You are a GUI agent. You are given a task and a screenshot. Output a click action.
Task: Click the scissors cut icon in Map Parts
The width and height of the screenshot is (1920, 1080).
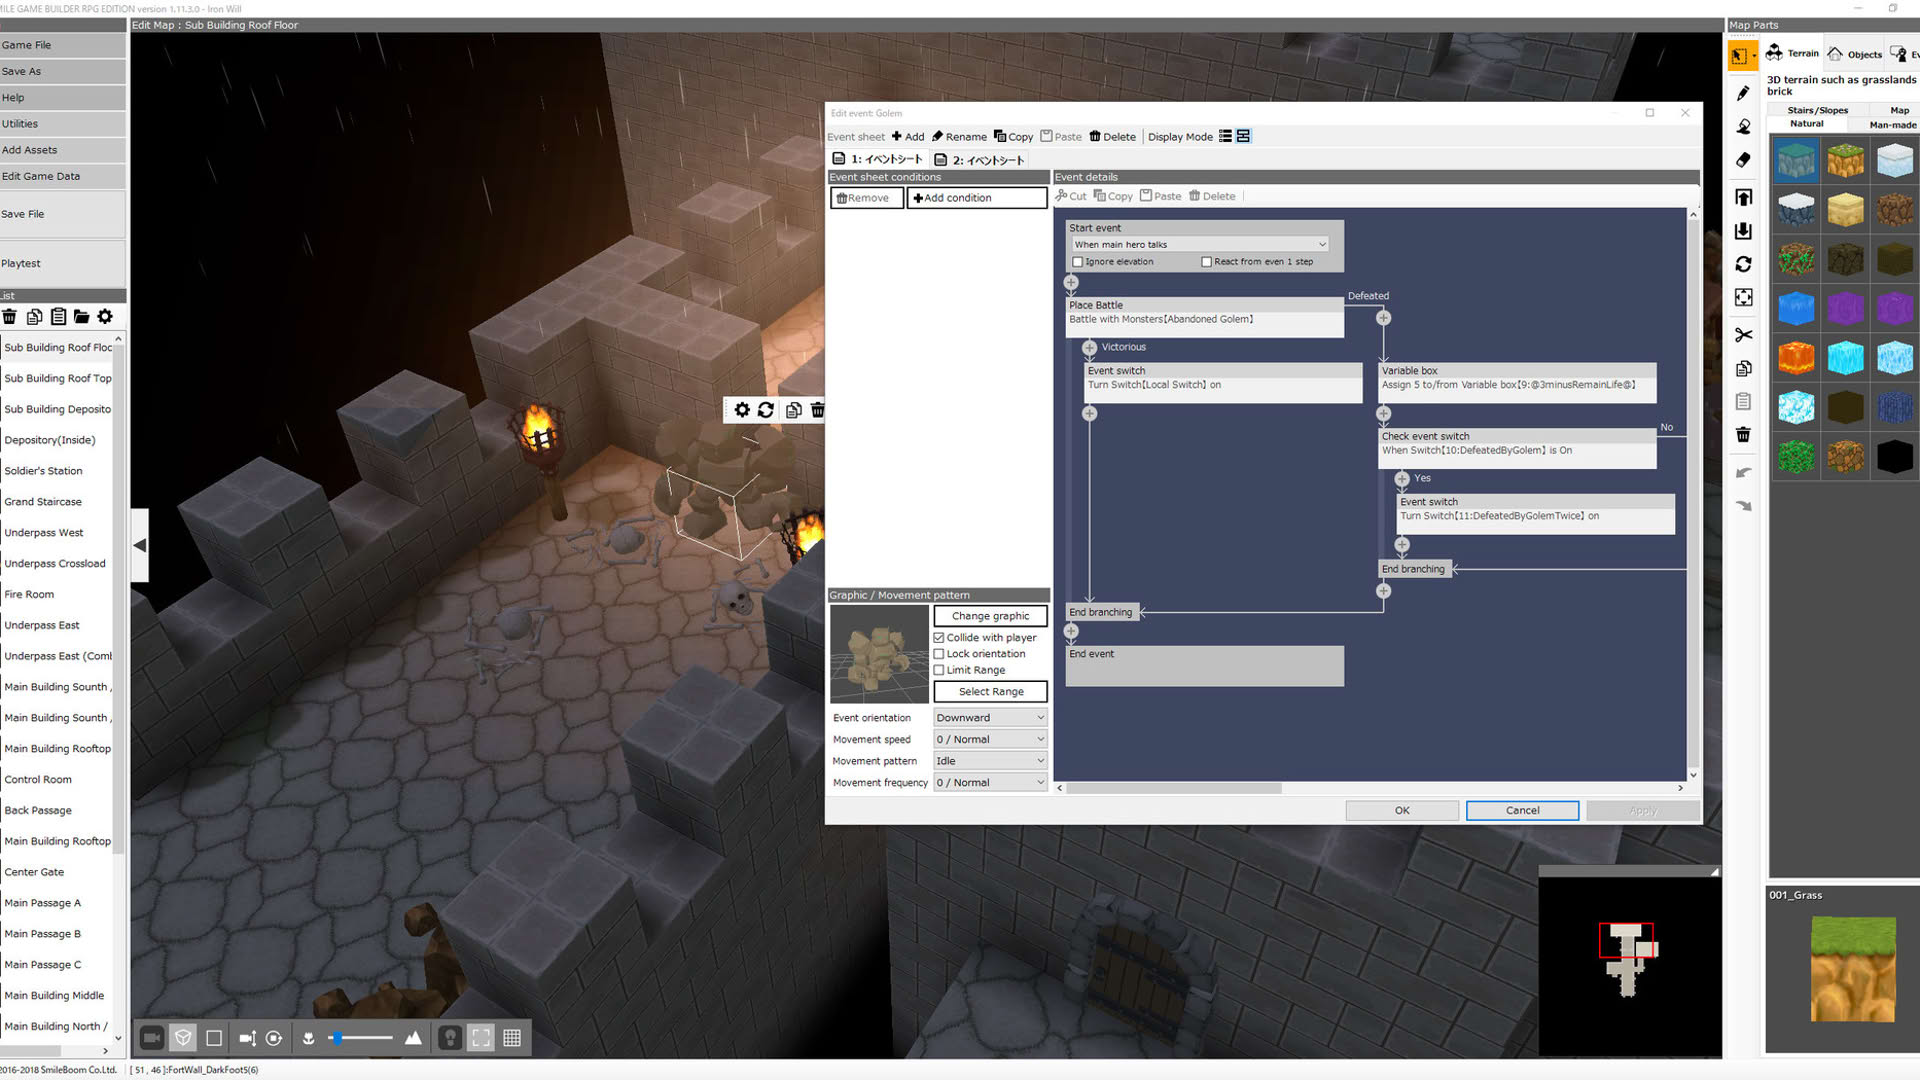tap(1743, 335)
